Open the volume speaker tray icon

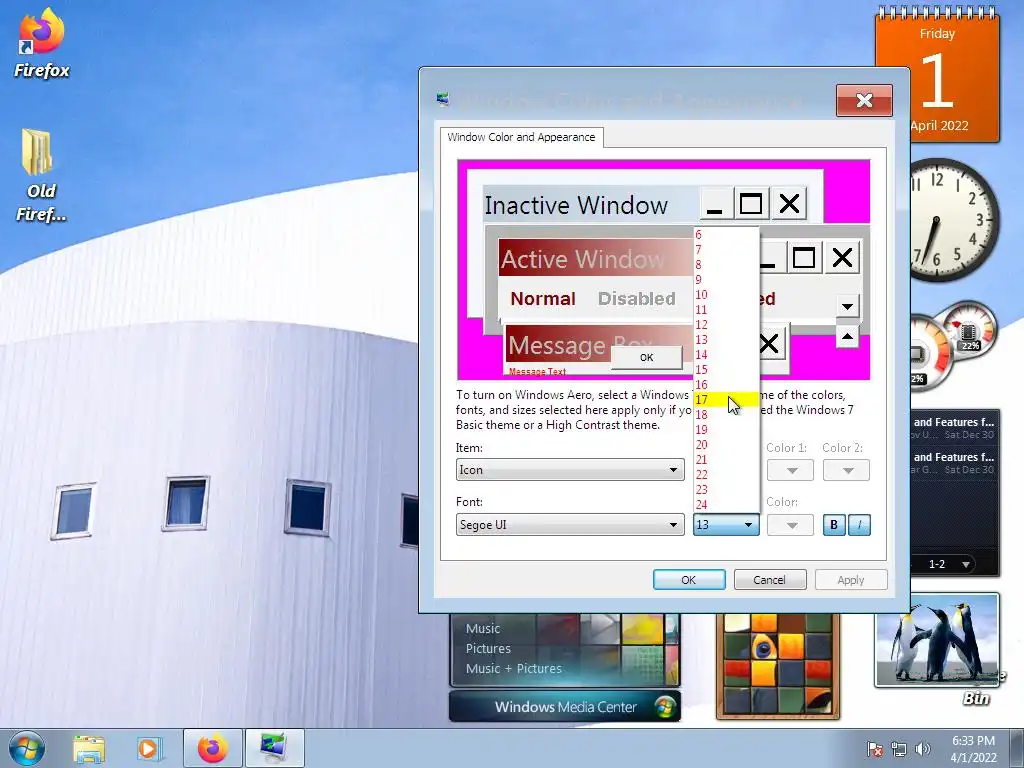click(923, 748)
